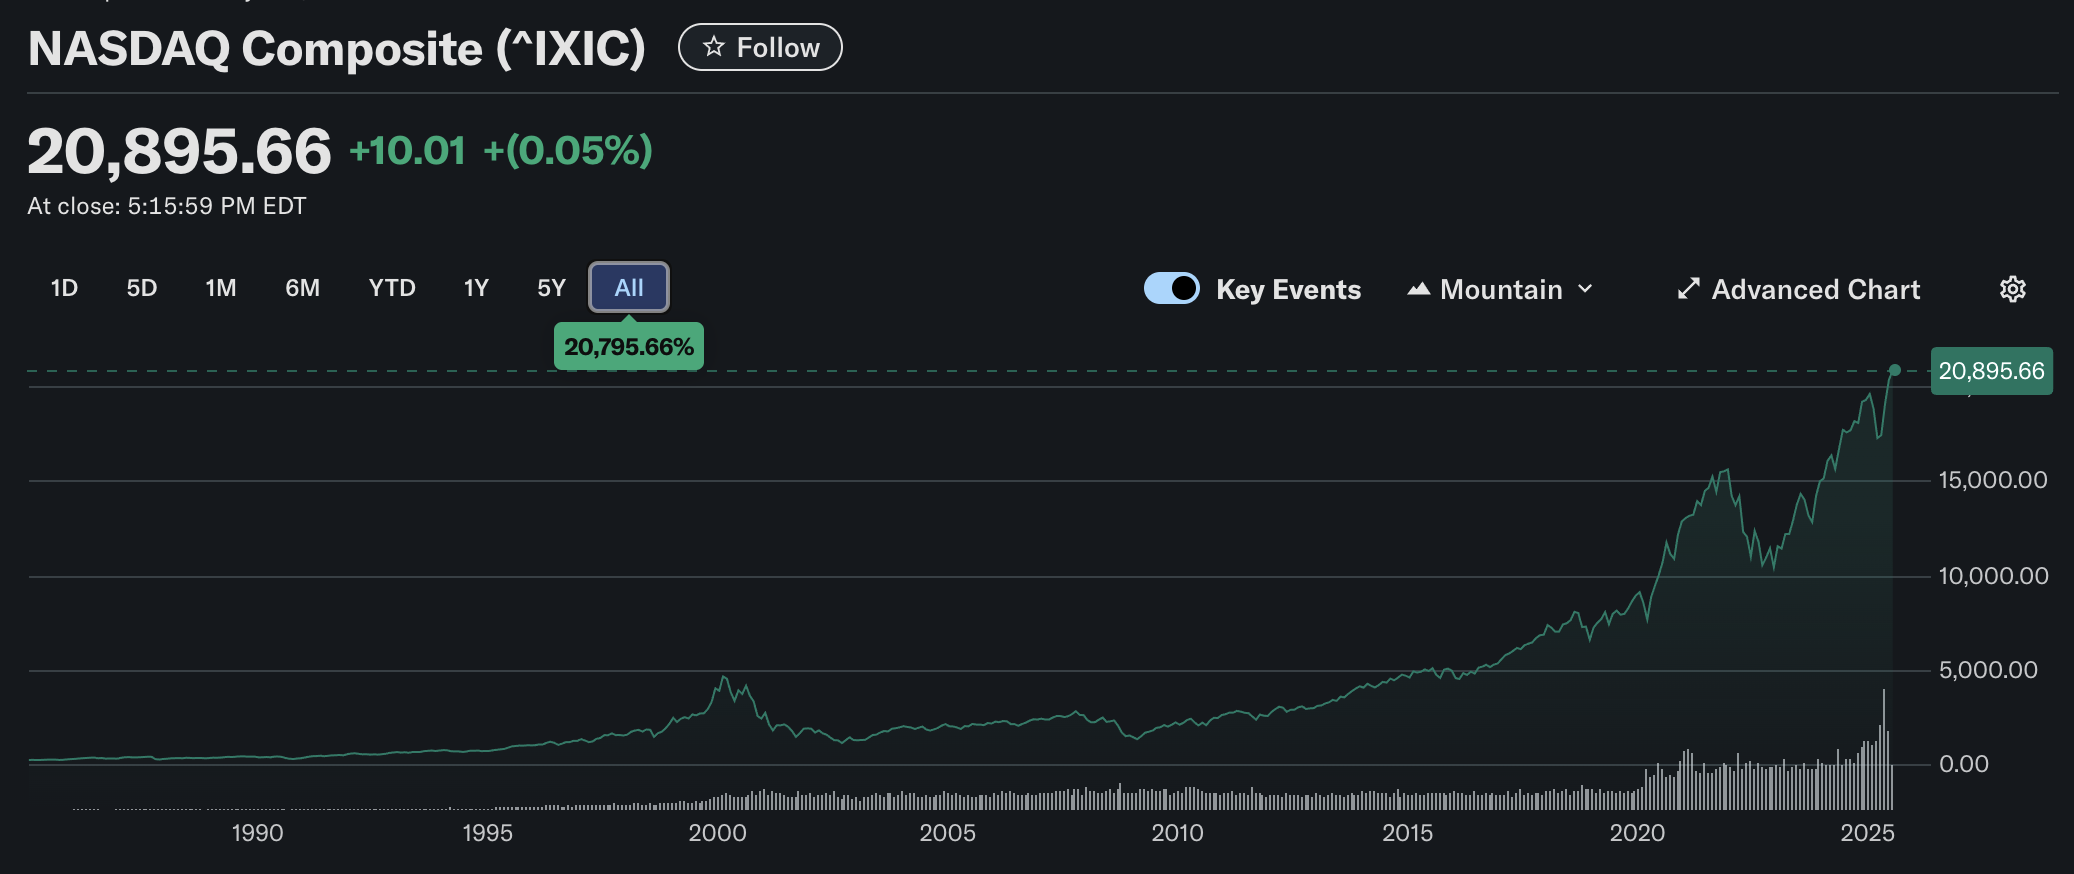Open chart settings gear icon
The image size is (2074, 874).
pos(2012,289)
